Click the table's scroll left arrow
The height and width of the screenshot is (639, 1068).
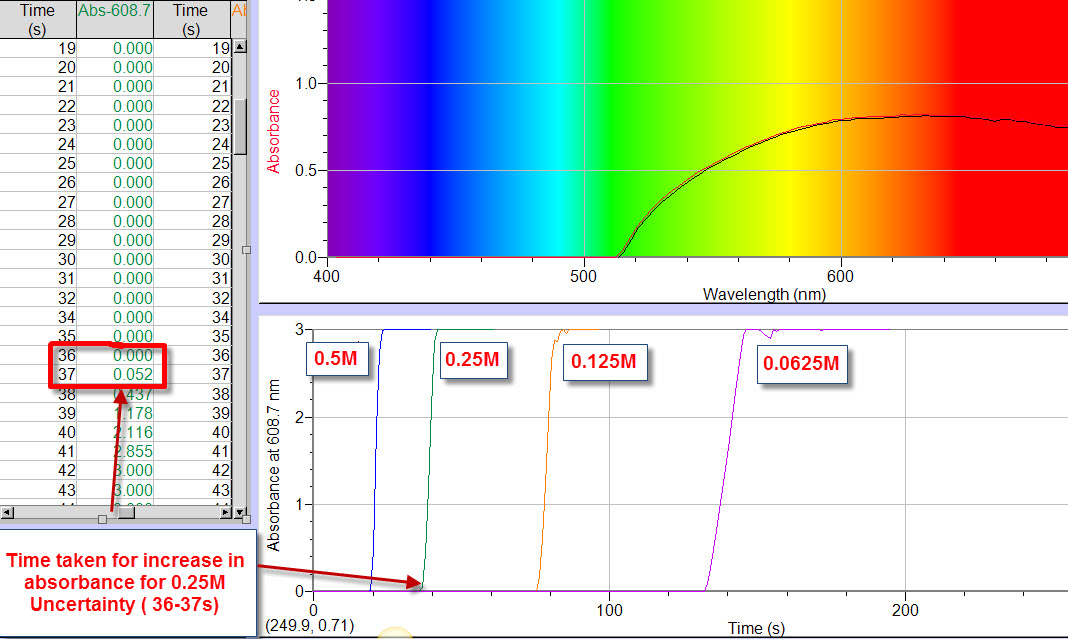7,512
